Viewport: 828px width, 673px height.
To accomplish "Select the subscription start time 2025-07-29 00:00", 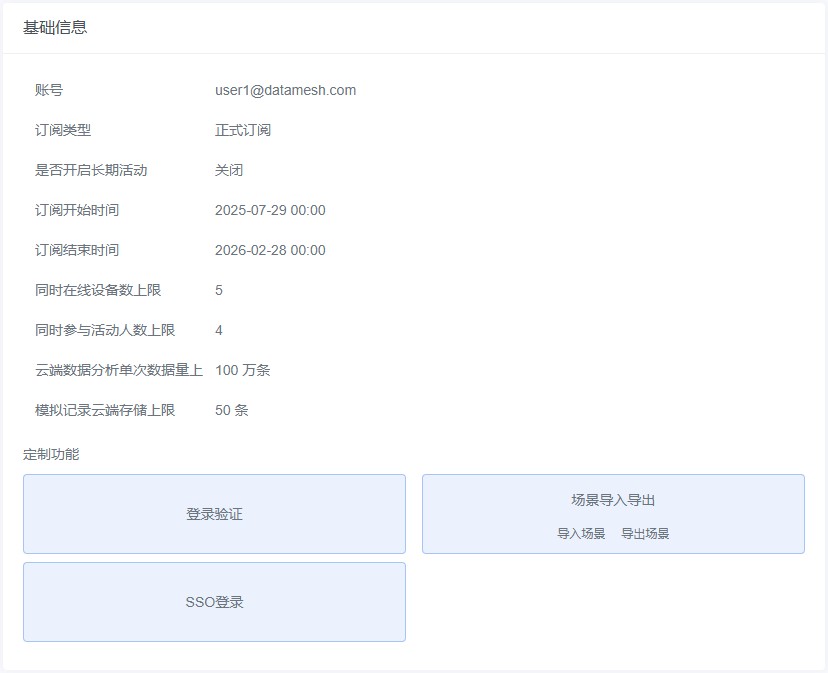I will 270,210.
